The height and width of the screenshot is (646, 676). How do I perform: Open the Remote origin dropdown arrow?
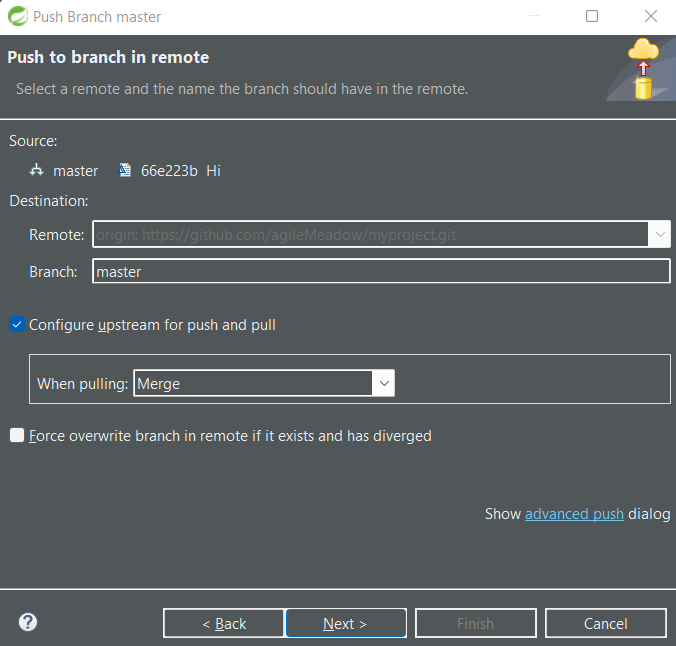click(x=660, y=234)
